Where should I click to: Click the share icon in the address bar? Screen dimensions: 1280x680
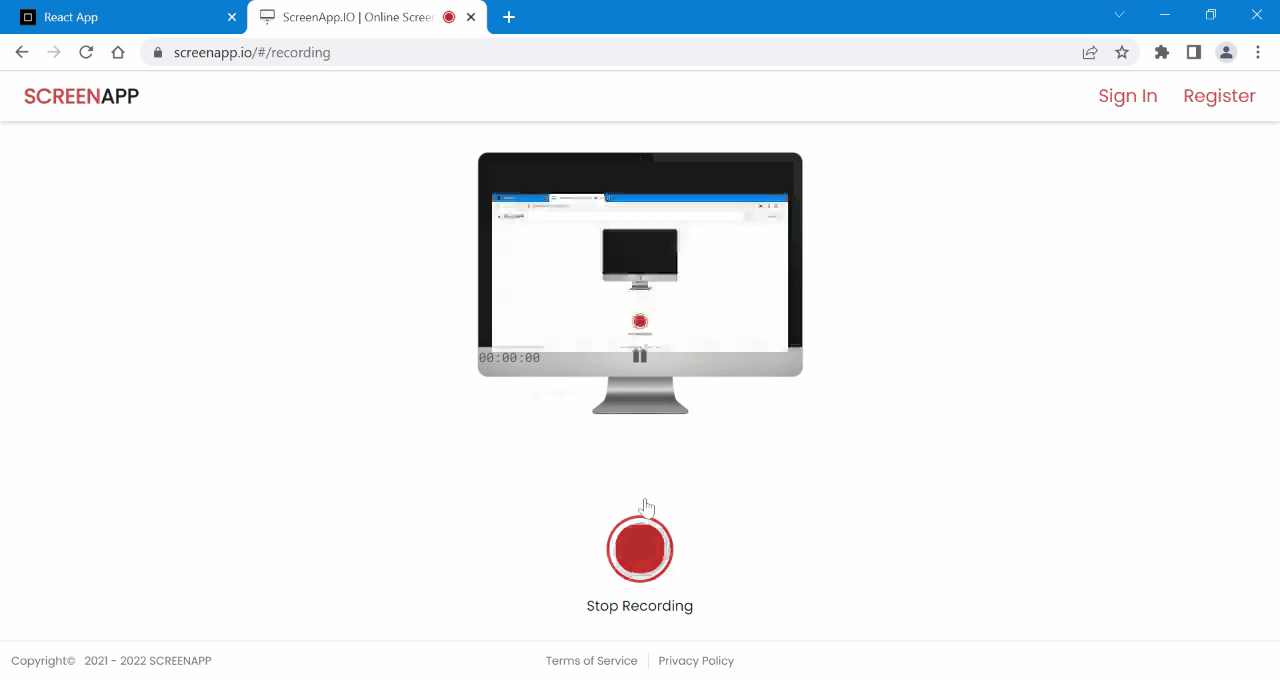pyautogui.click(x=1089, y=51)
